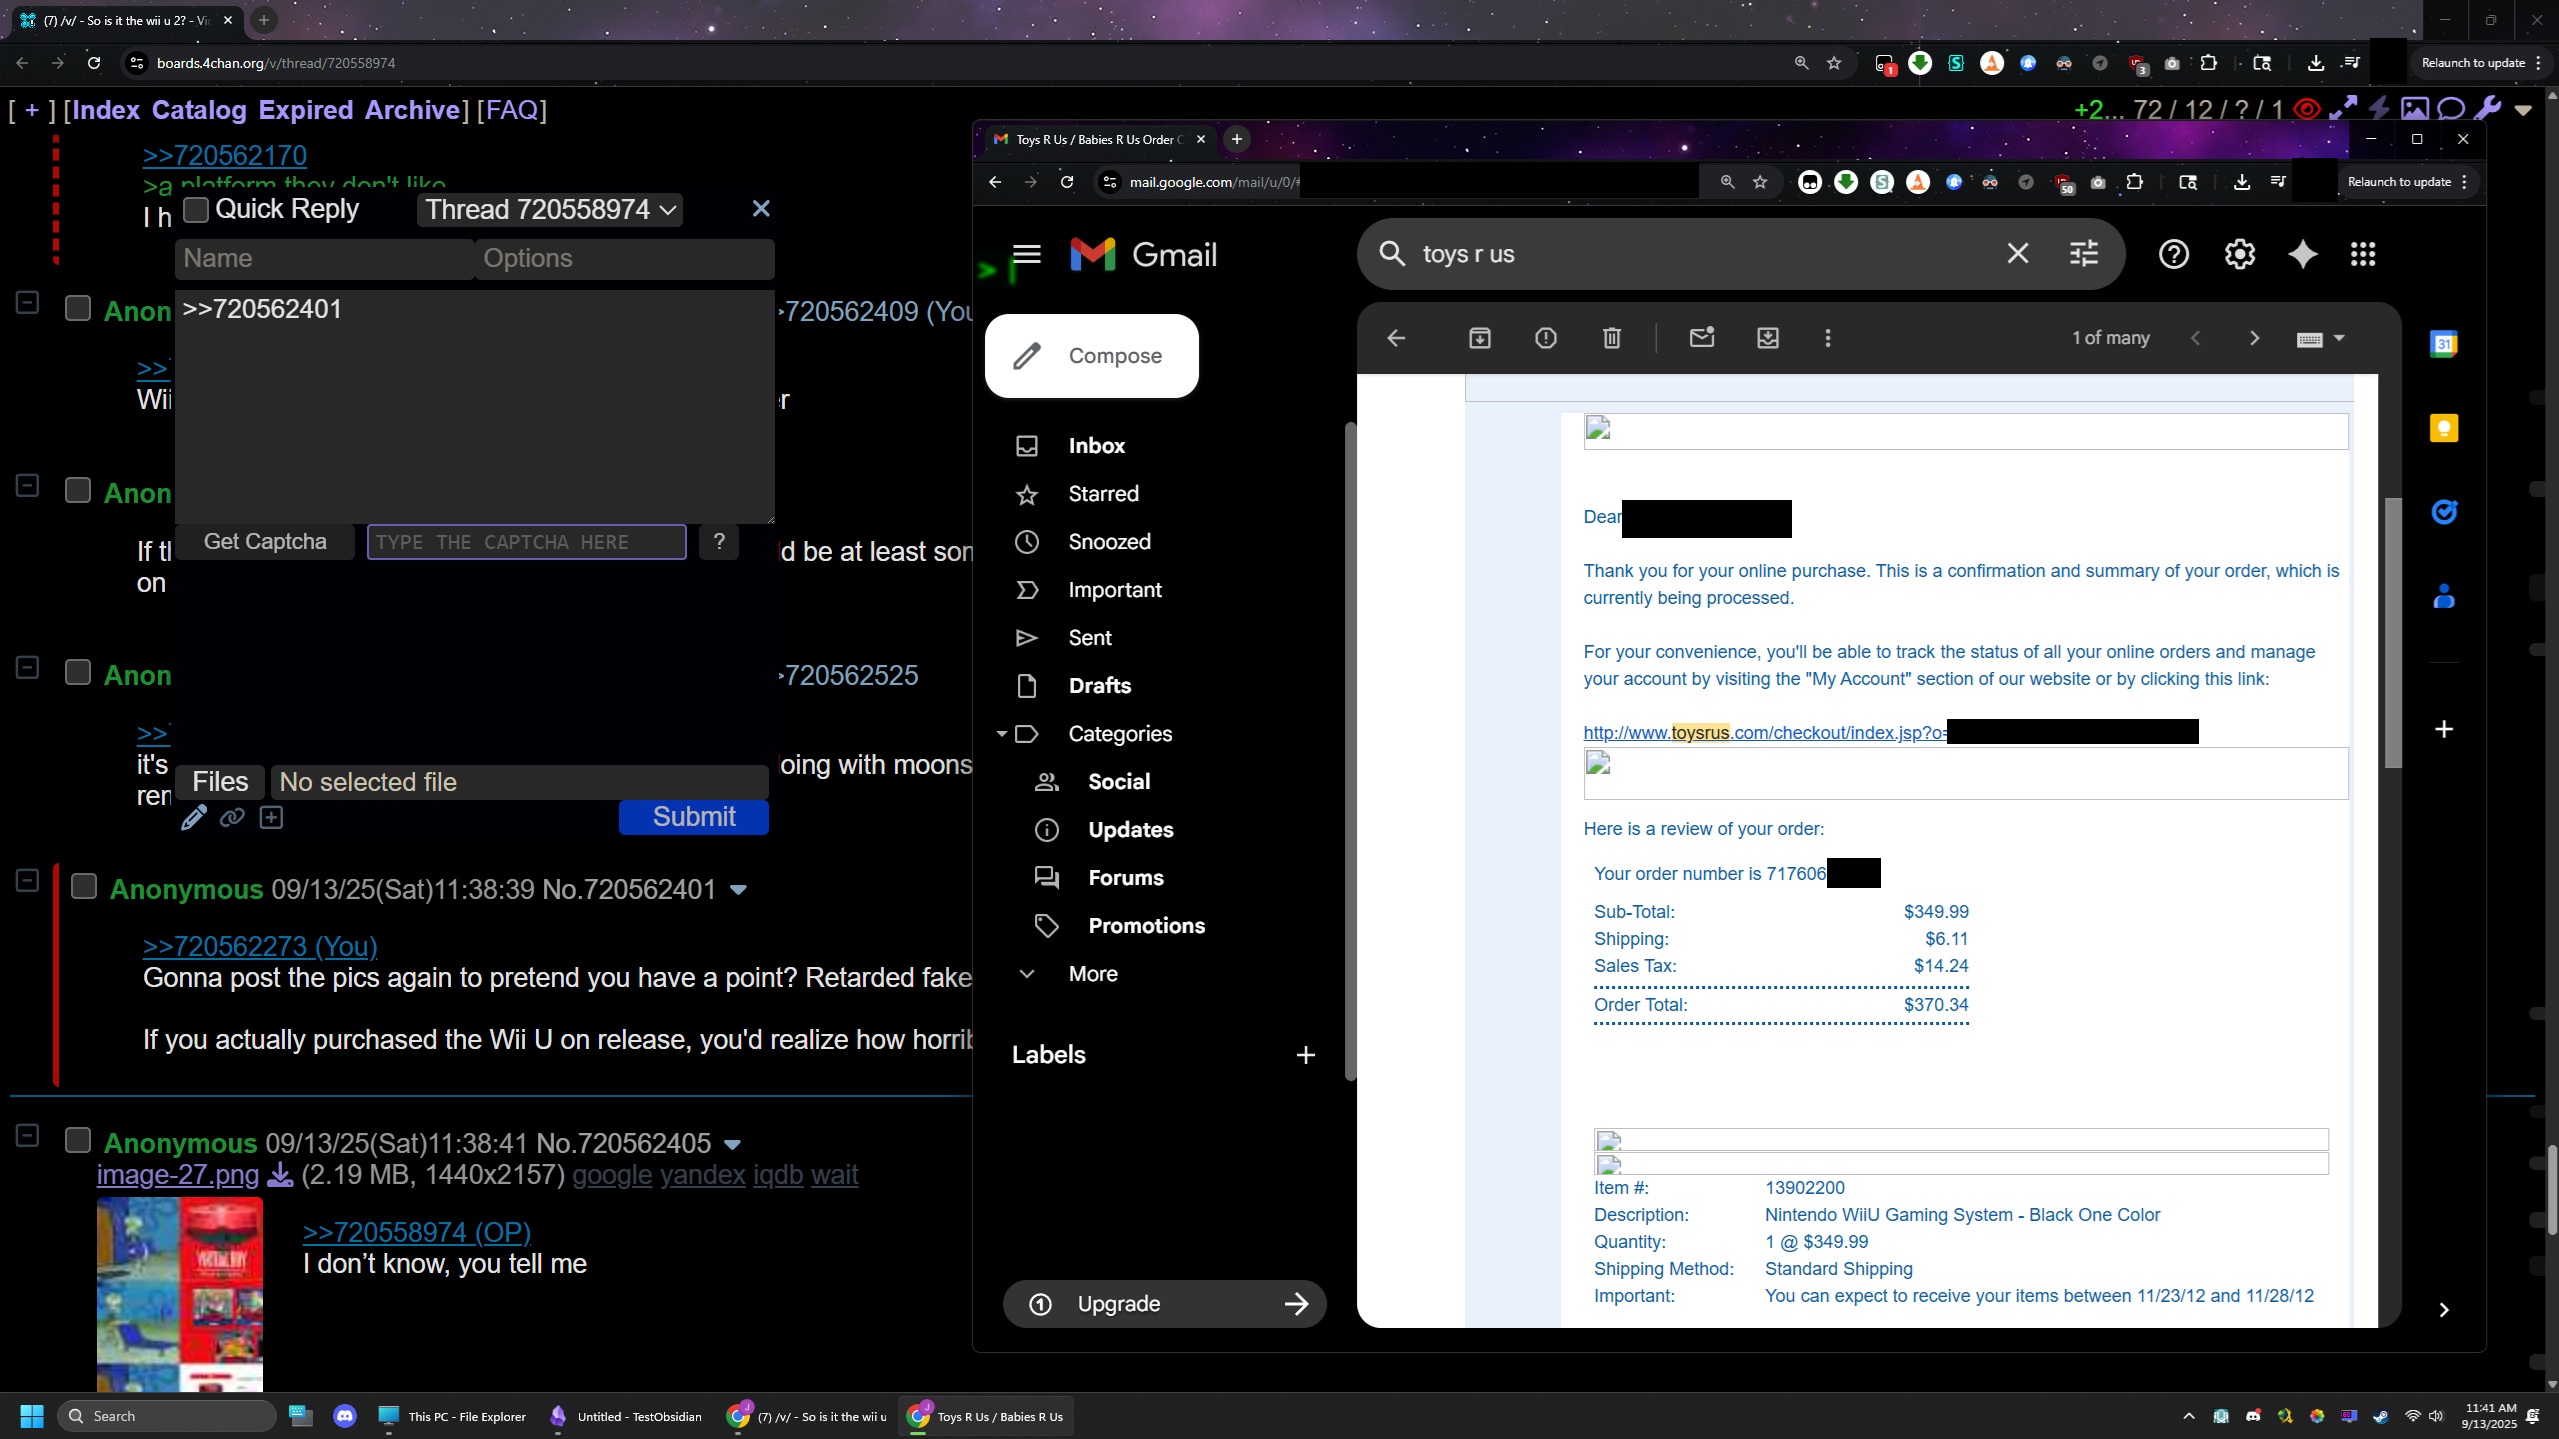Open Thread 720558974 dropdown in Quick Reply

click(550, 210)
